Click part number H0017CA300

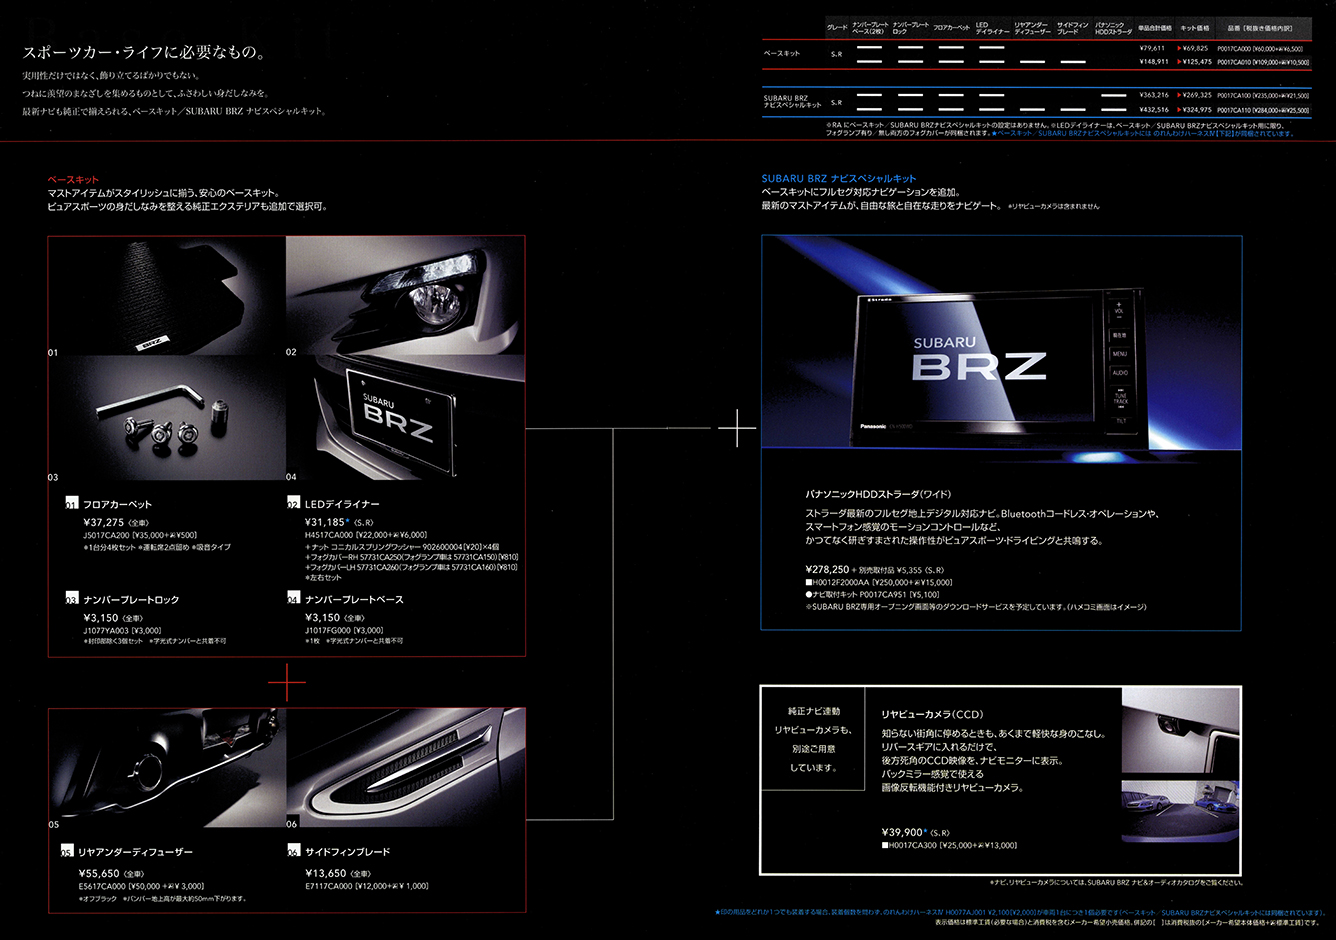913,845
